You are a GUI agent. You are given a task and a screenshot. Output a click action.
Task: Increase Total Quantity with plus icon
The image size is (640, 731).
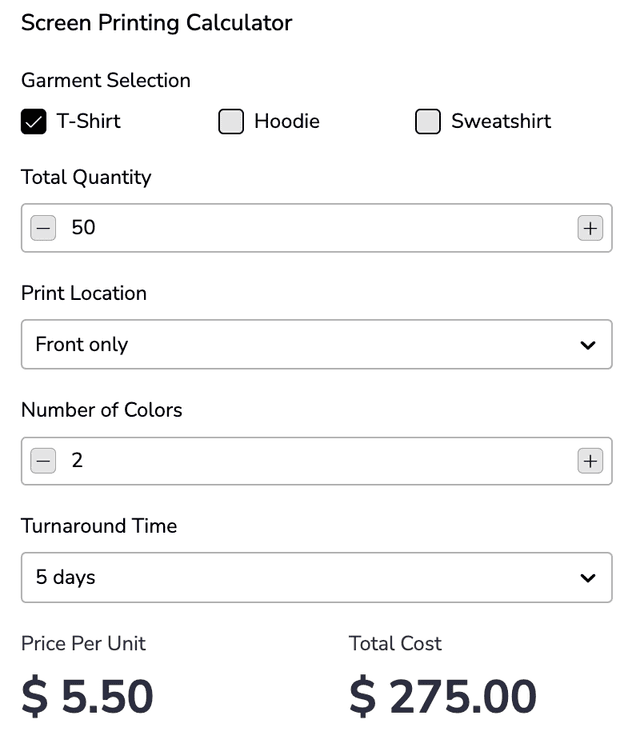[590, 228]
